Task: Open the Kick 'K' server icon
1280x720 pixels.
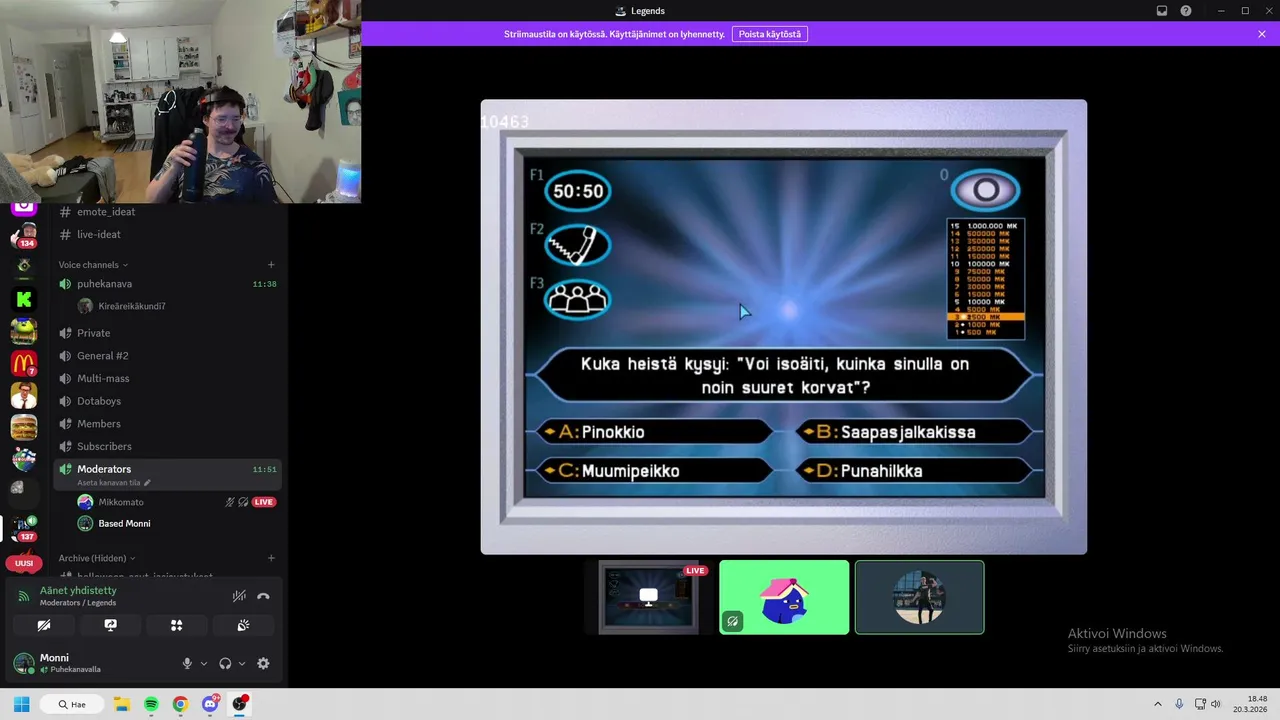Action: point(24,298)
